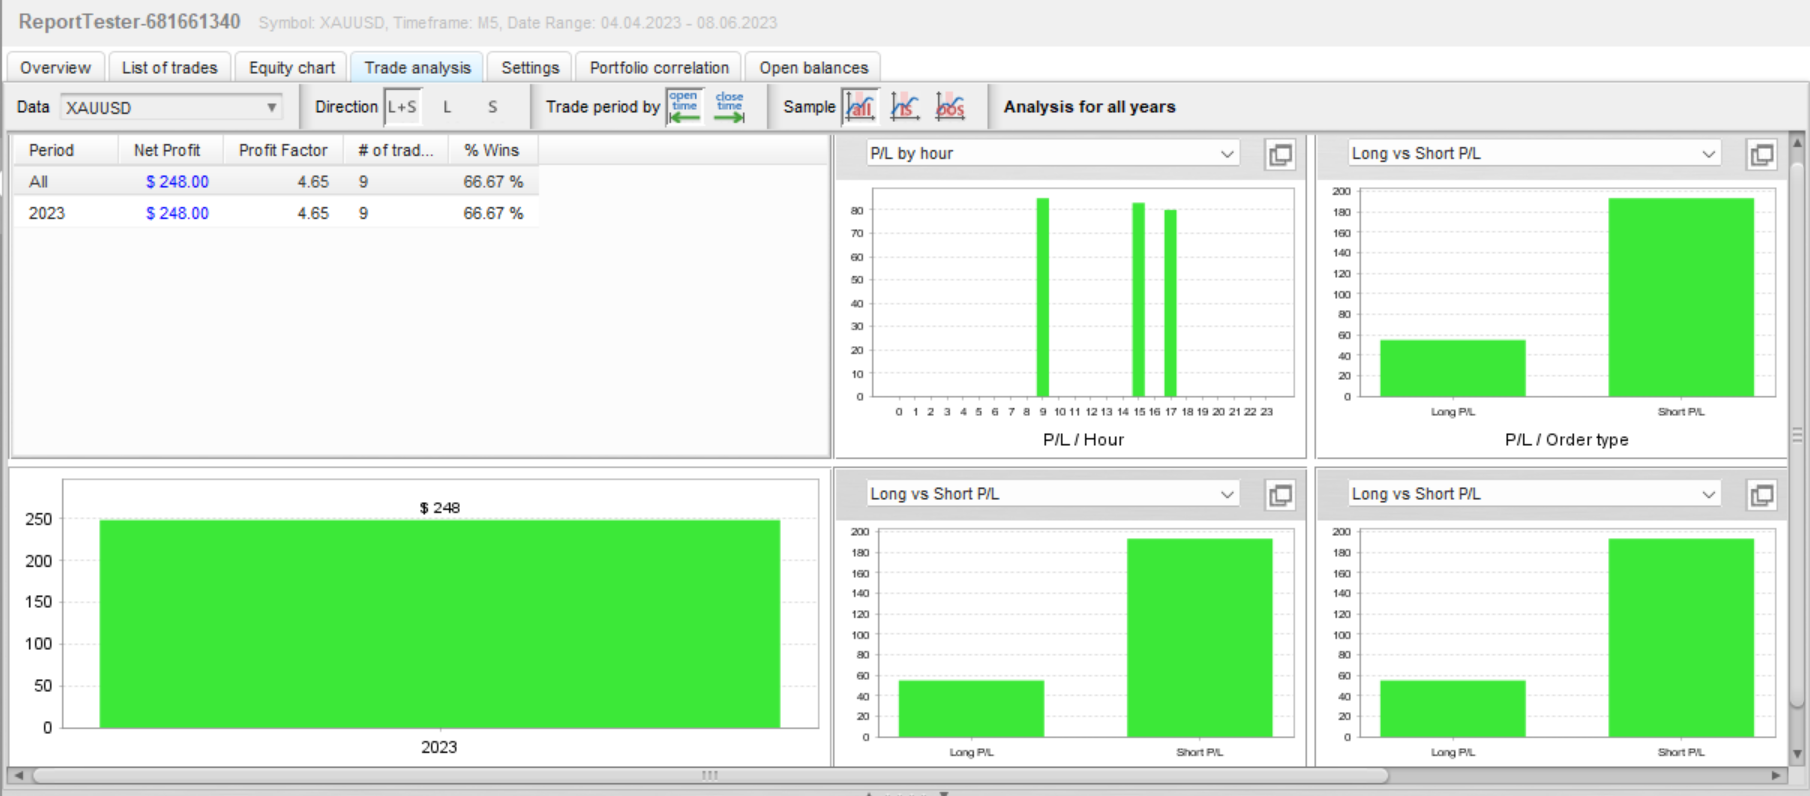The width and height of the screenshot is (1810, 796).
Task: Pop out the bottom-middle Long vs Short chart
Action: [x=1280, y=495]
